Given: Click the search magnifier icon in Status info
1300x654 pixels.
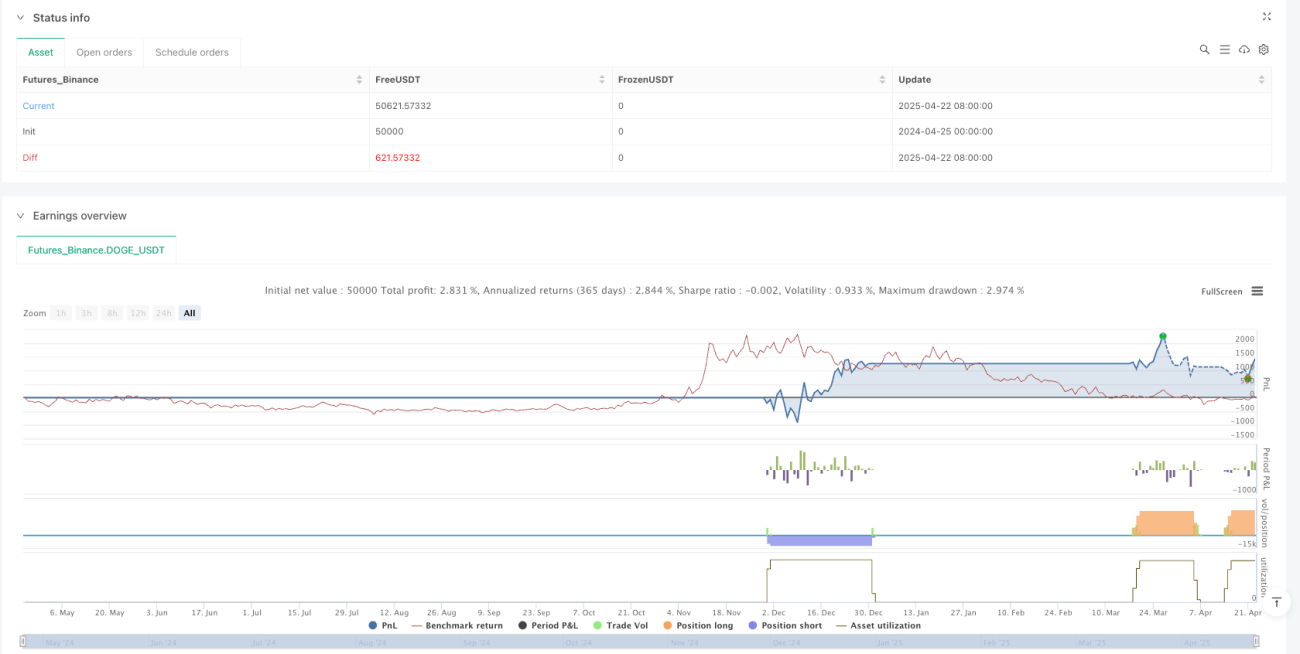Looking at the screenshot, I should (1204, 49).
